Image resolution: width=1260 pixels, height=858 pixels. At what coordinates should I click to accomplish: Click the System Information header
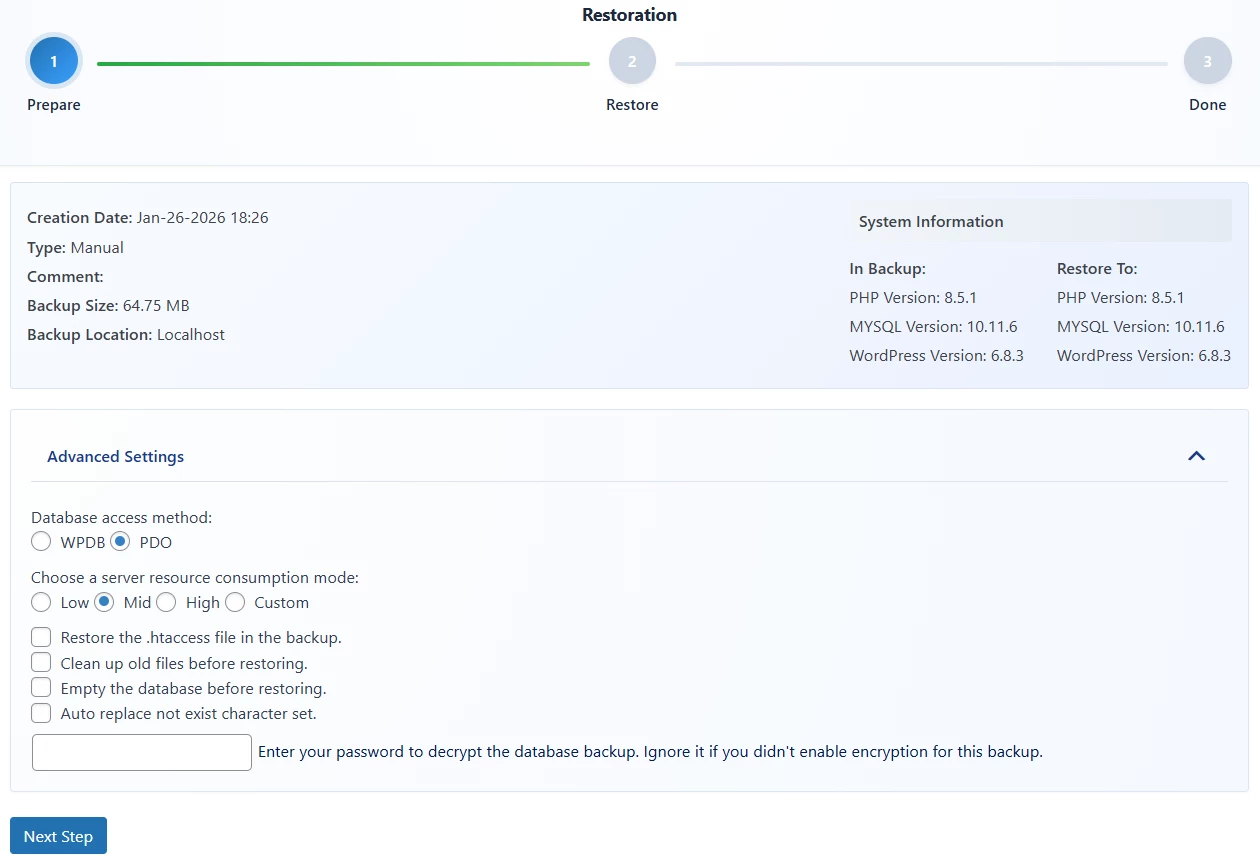[1039, 221]
